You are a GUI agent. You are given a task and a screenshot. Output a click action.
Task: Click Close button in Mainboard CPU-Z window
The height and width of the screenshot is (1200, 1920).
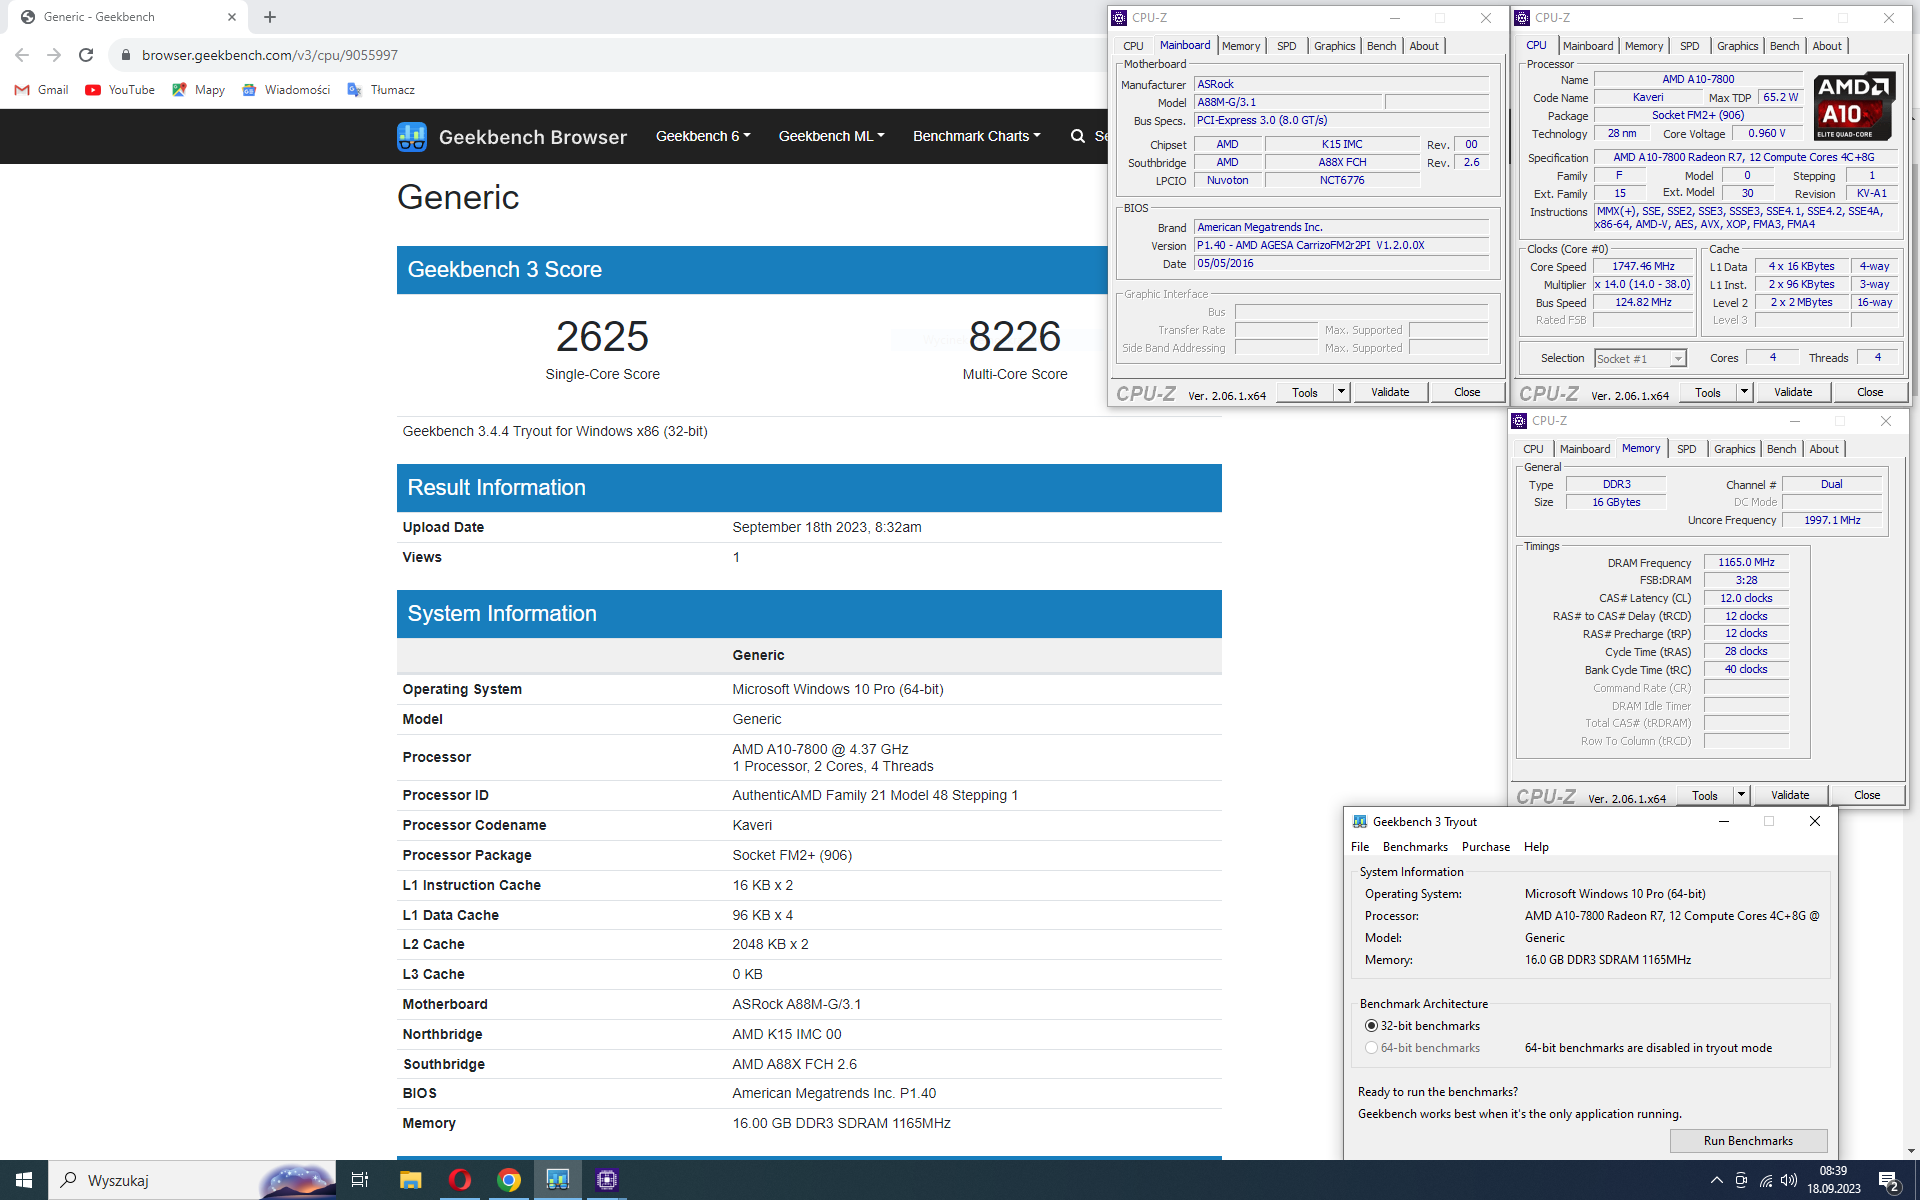1467,392
